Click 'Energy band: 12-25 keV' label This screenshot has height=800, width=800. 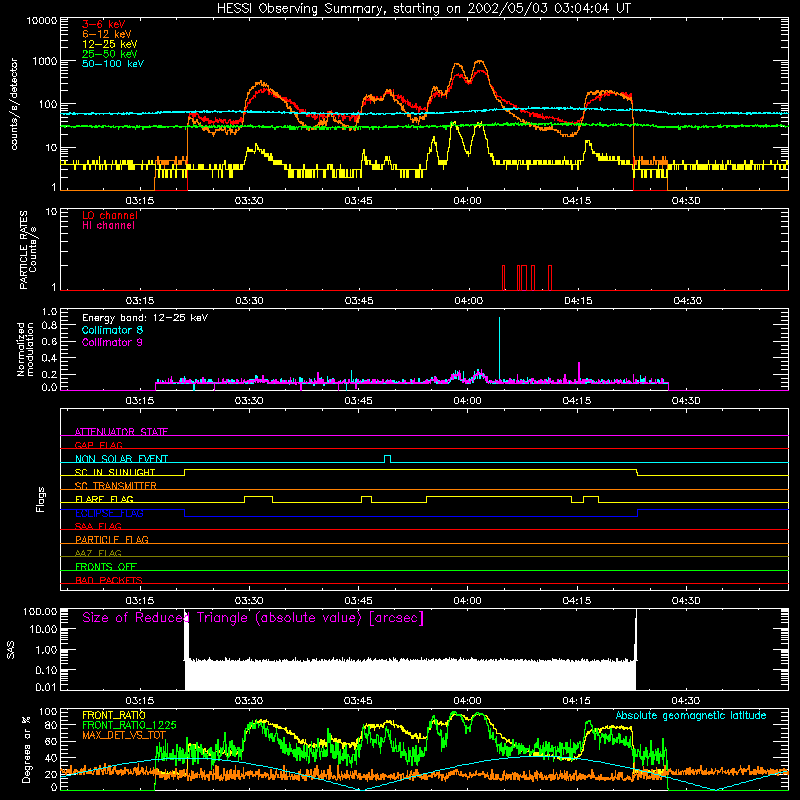pyautogui.click(x=145, y=318)
